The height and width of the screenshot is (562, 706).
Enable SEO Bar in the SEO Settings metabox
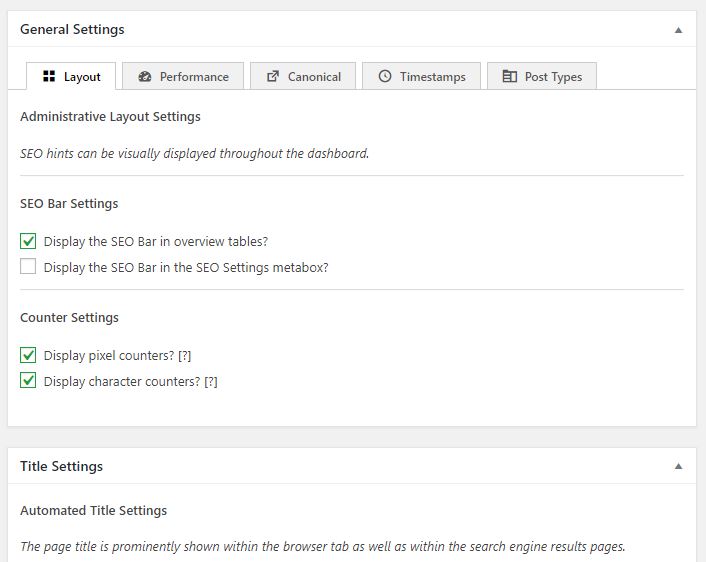pos(28,267)
